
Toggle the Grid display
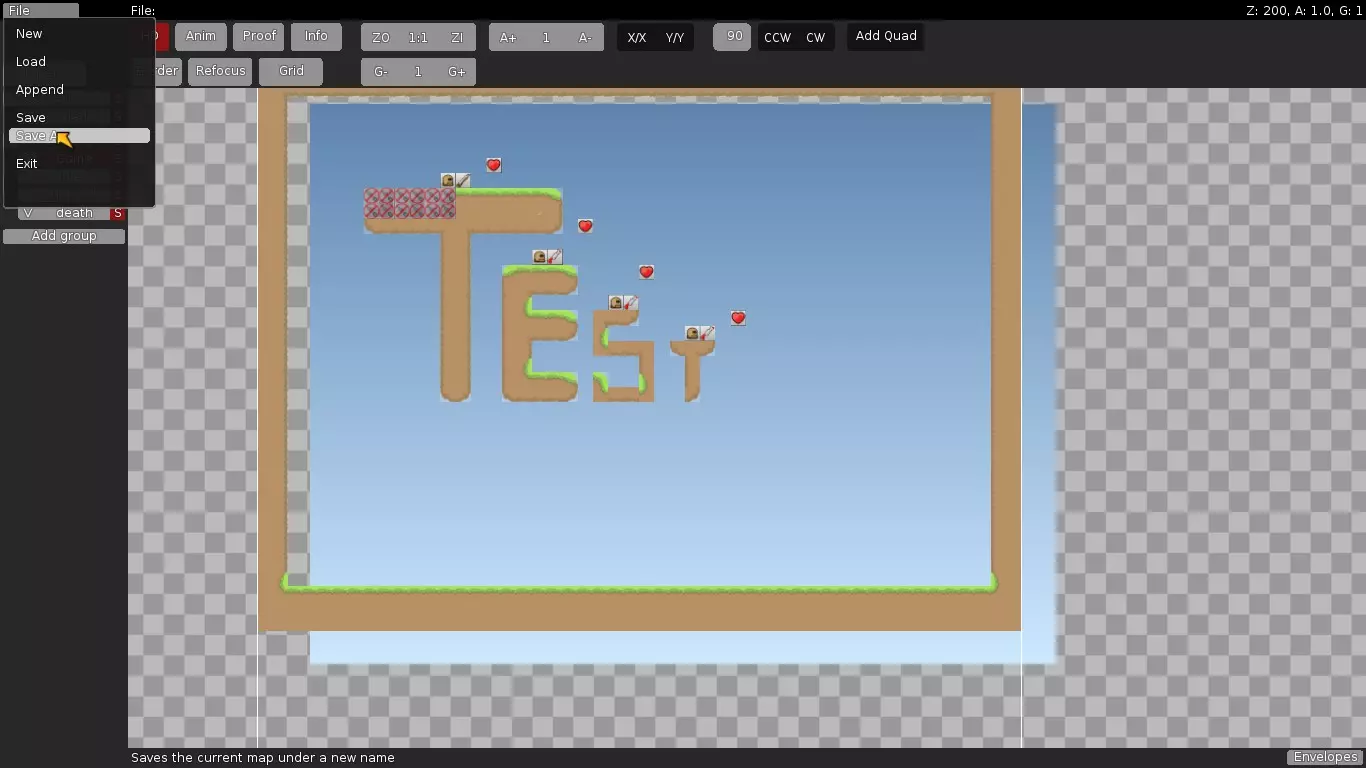291,71
